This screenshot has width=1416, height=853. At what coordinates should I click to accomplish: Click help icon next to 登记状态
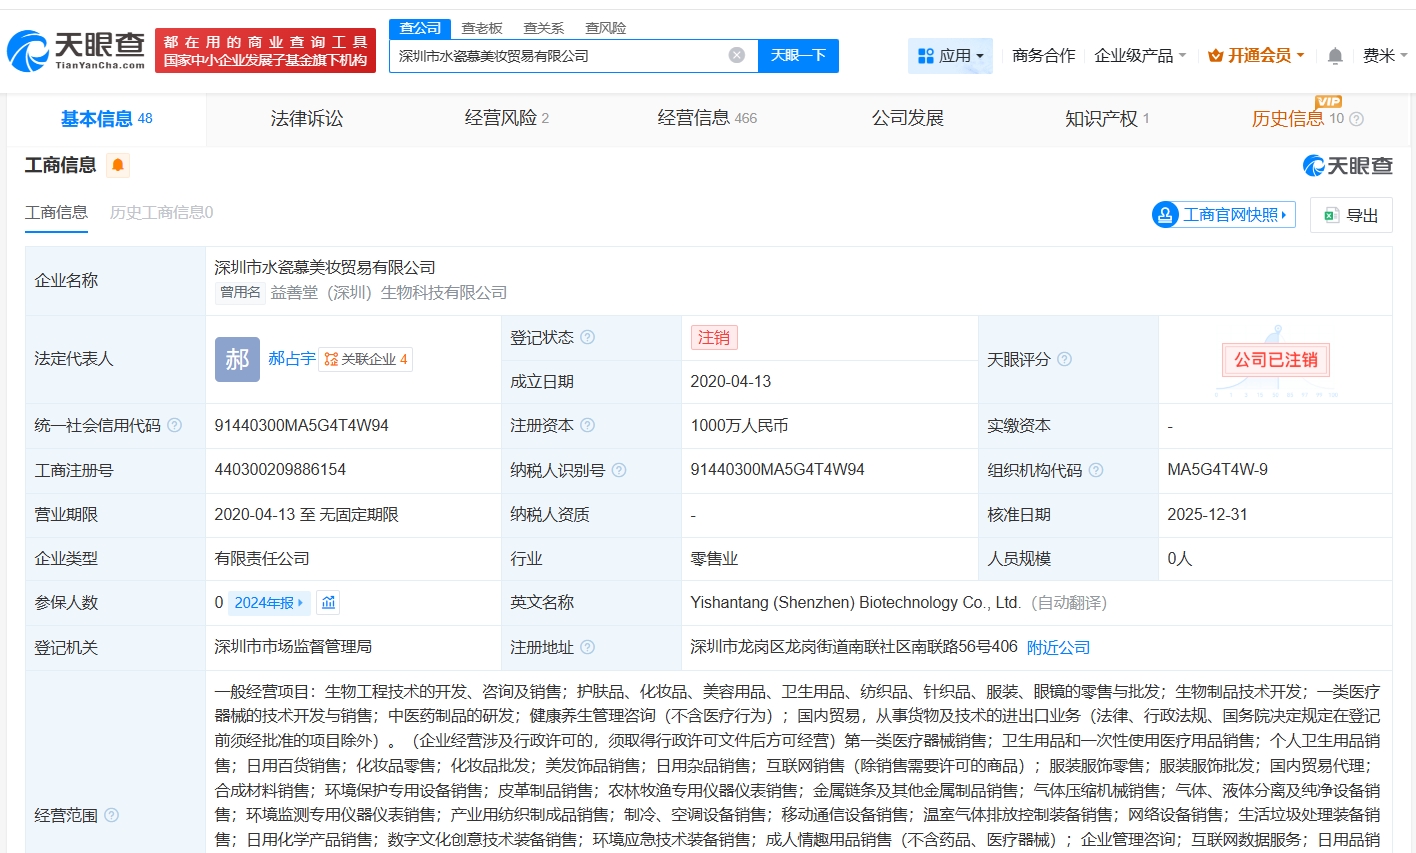tap(588, 338)
